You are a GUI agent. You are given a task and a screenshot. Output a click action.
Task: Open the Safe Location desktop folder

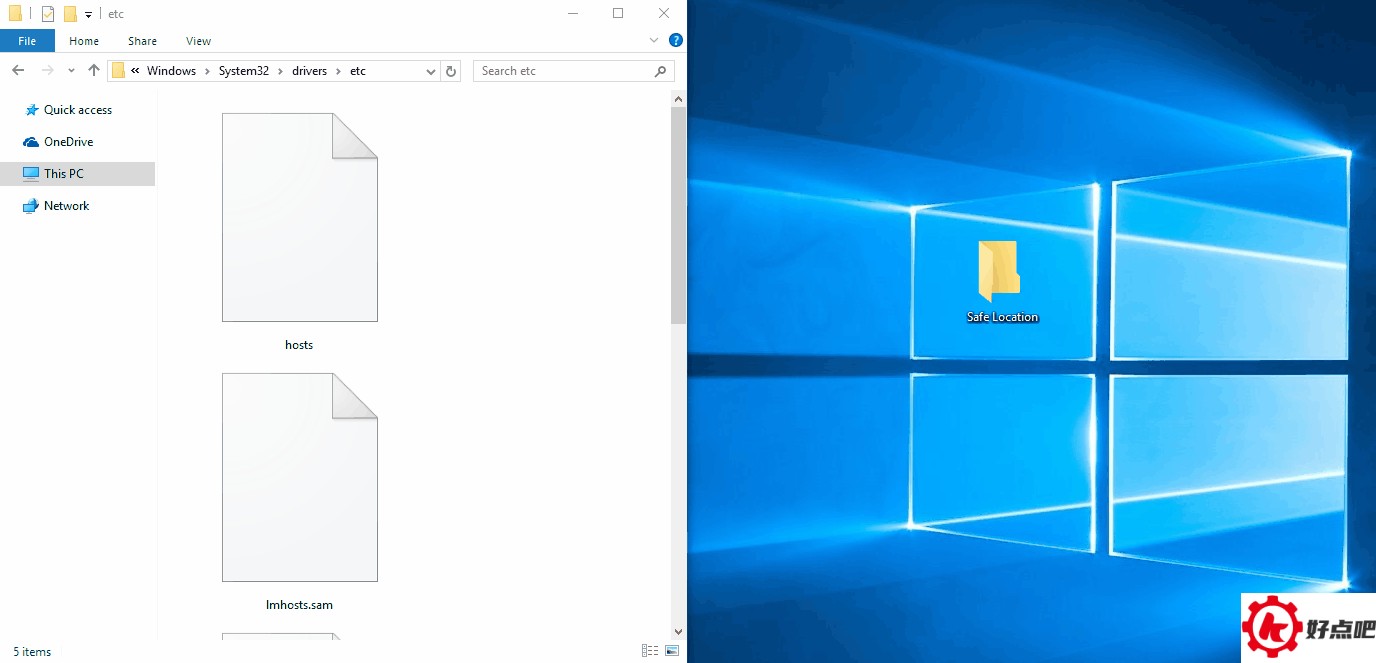pos(1001,282)
